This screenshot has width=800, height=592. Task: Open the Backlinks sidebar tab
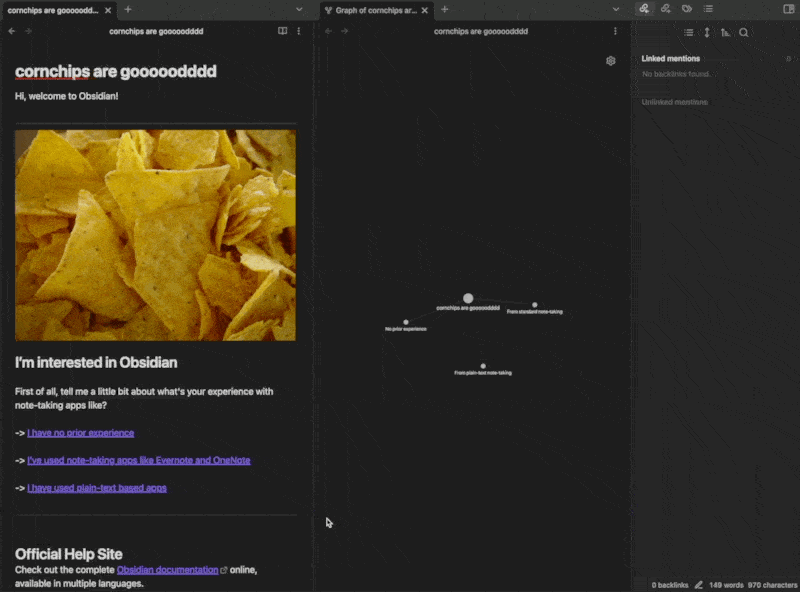[644, 9]
